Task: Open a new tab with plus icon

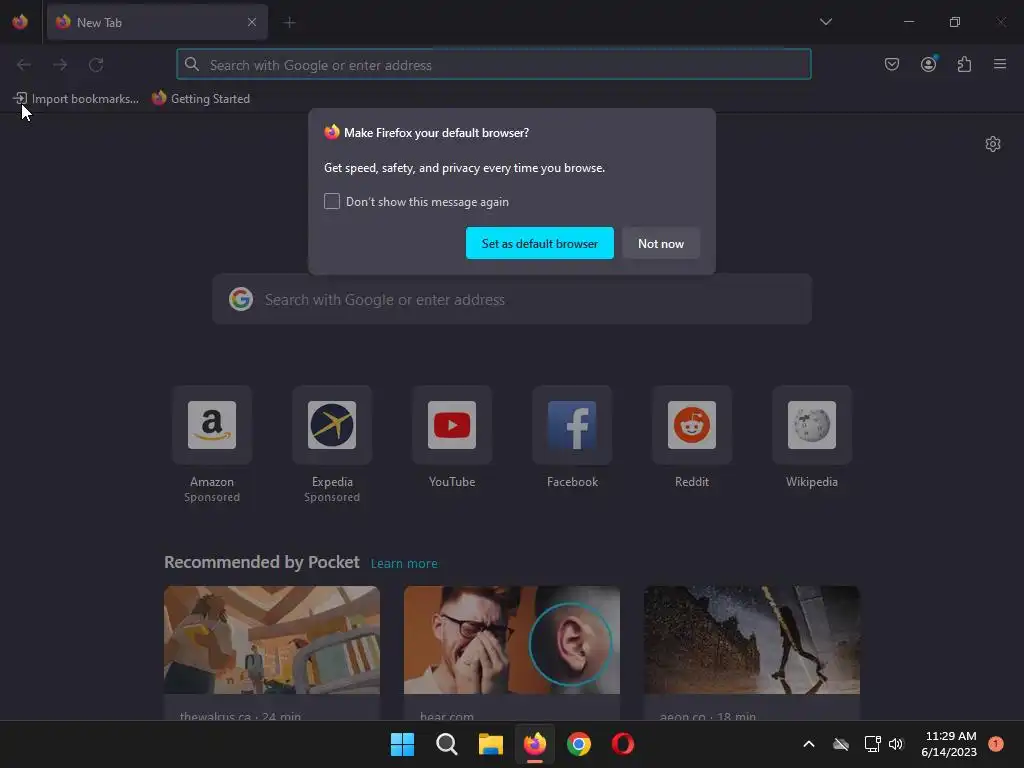Action: (289, 23)
